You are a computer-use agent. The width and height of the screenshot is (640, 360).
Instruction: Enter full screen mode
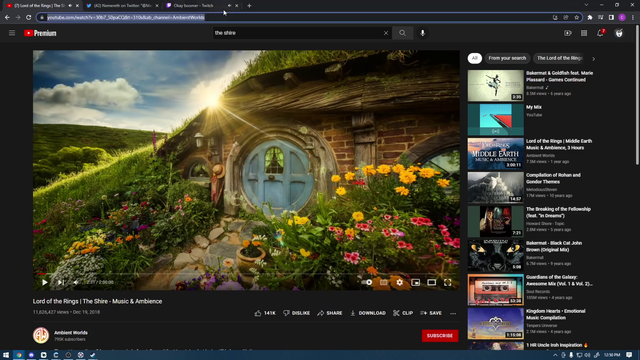coord(448,282)
